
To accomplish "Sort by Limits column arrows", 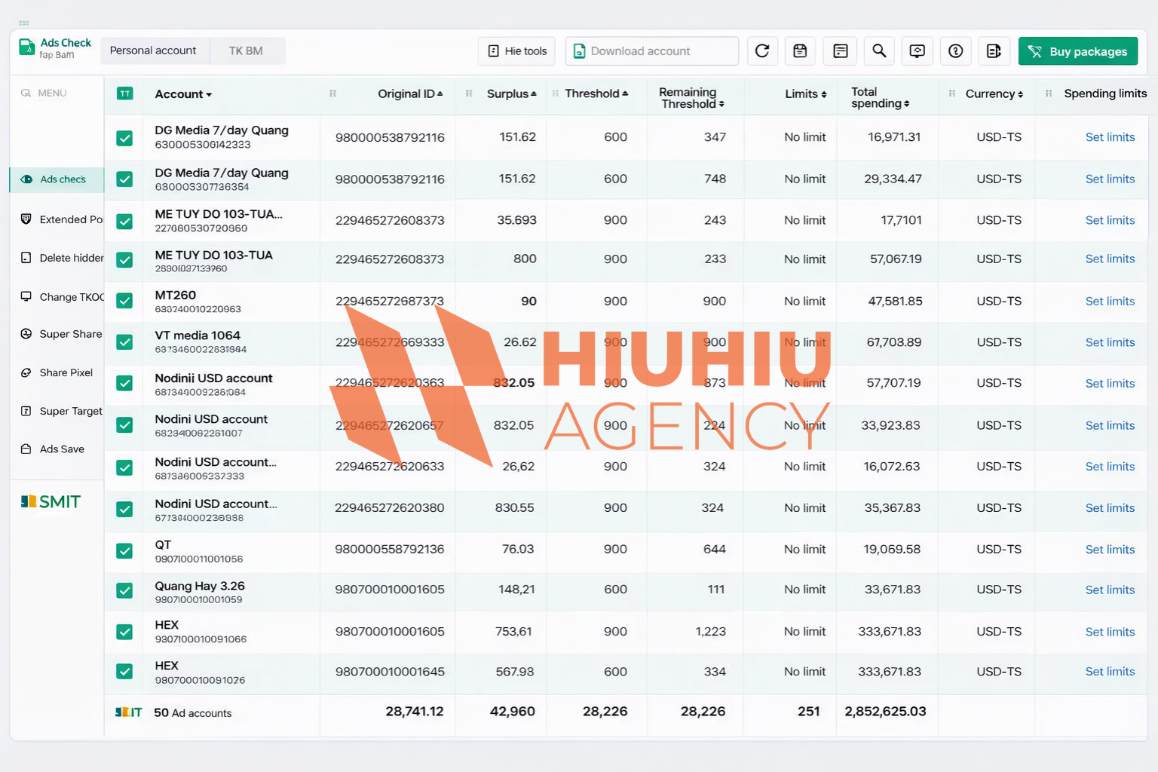I will coord(823,94).
